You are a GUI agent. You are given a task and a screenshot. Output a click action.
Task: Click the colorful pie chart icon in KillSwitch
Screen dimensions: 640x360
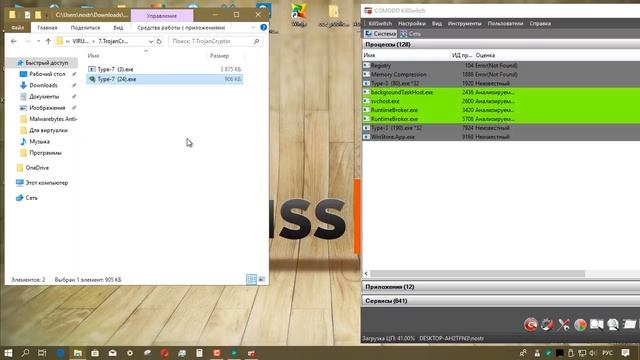[x=580, y=324]
